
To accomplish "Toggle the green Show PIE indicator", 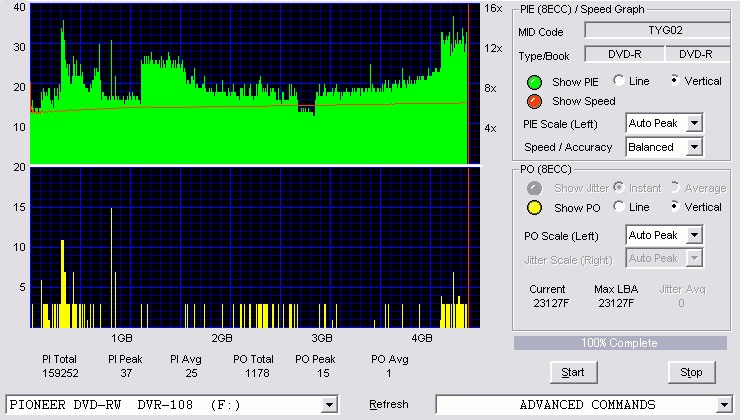I will click(534, 82).
